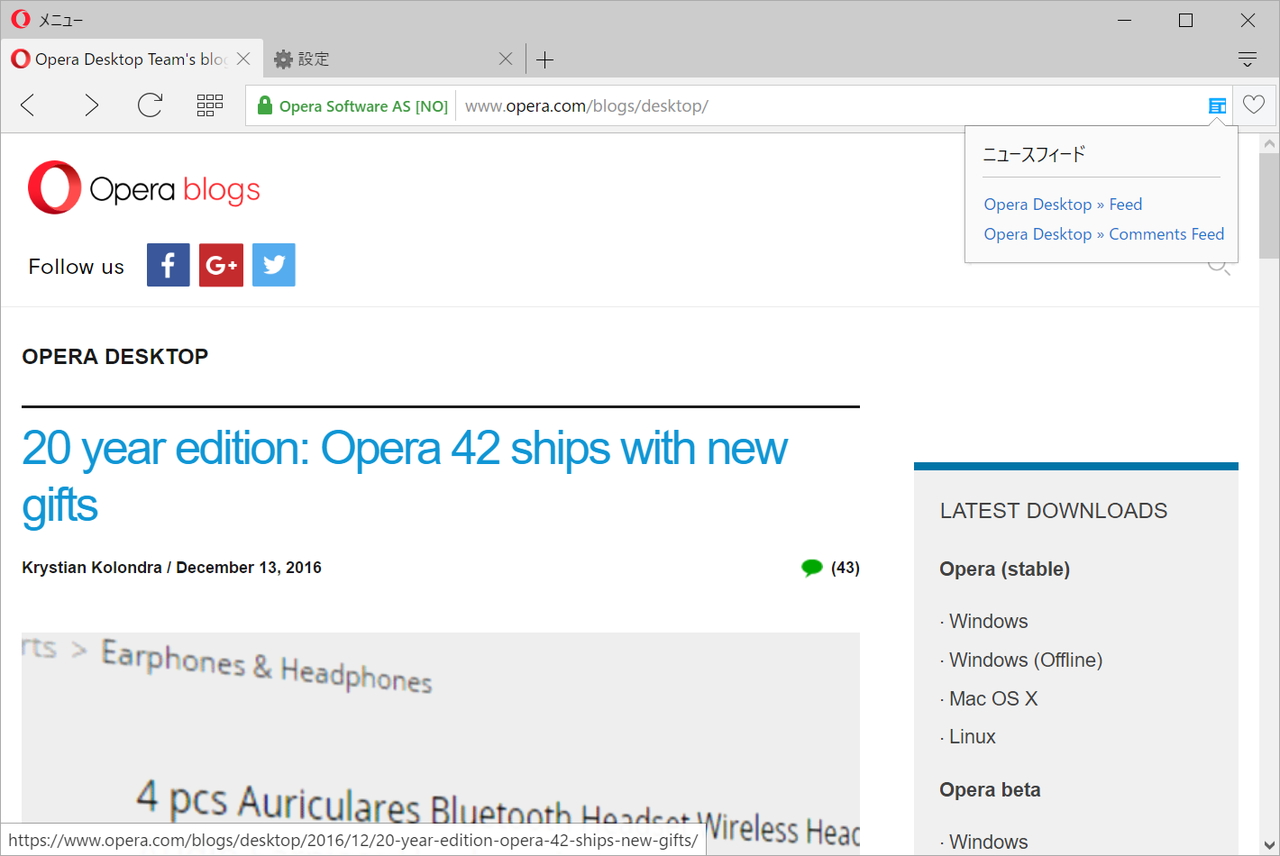Add page to bookmarks with heart icon
This screenshot has width=1280, height=856.
pyautogui.click(x=1254, y=105)
